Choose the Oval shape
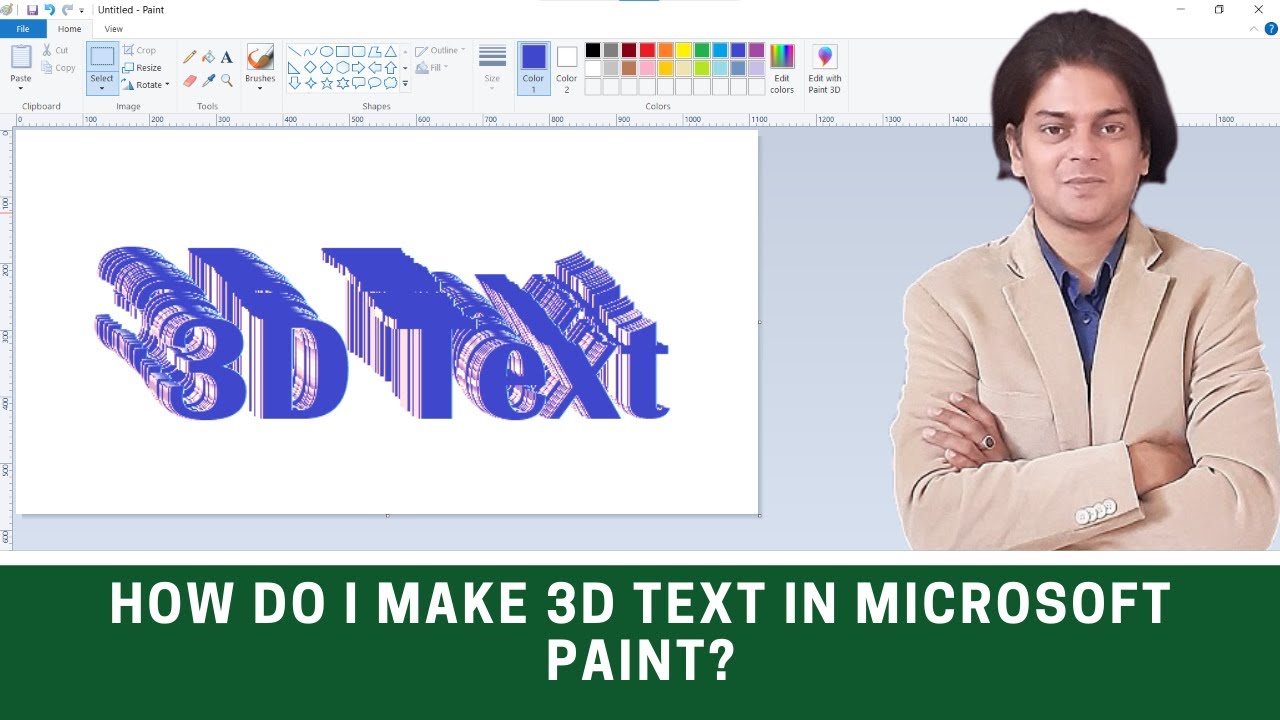 (326, 51)
